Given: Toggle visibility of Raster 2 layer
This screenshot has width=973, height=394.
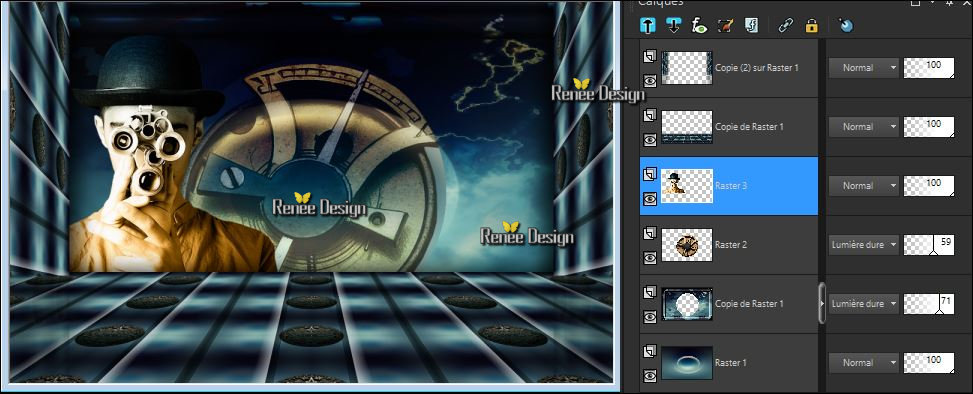Looking at the screenshot, I should [650, 257].
